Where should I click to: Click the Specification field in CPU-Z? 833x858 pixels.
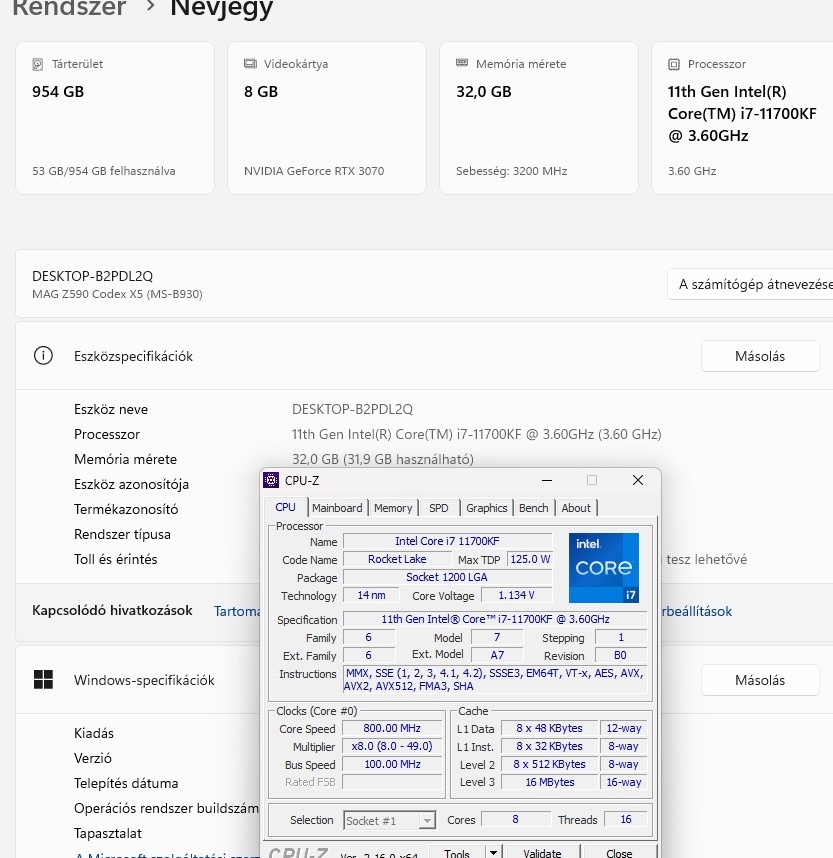tap(495, 619)
